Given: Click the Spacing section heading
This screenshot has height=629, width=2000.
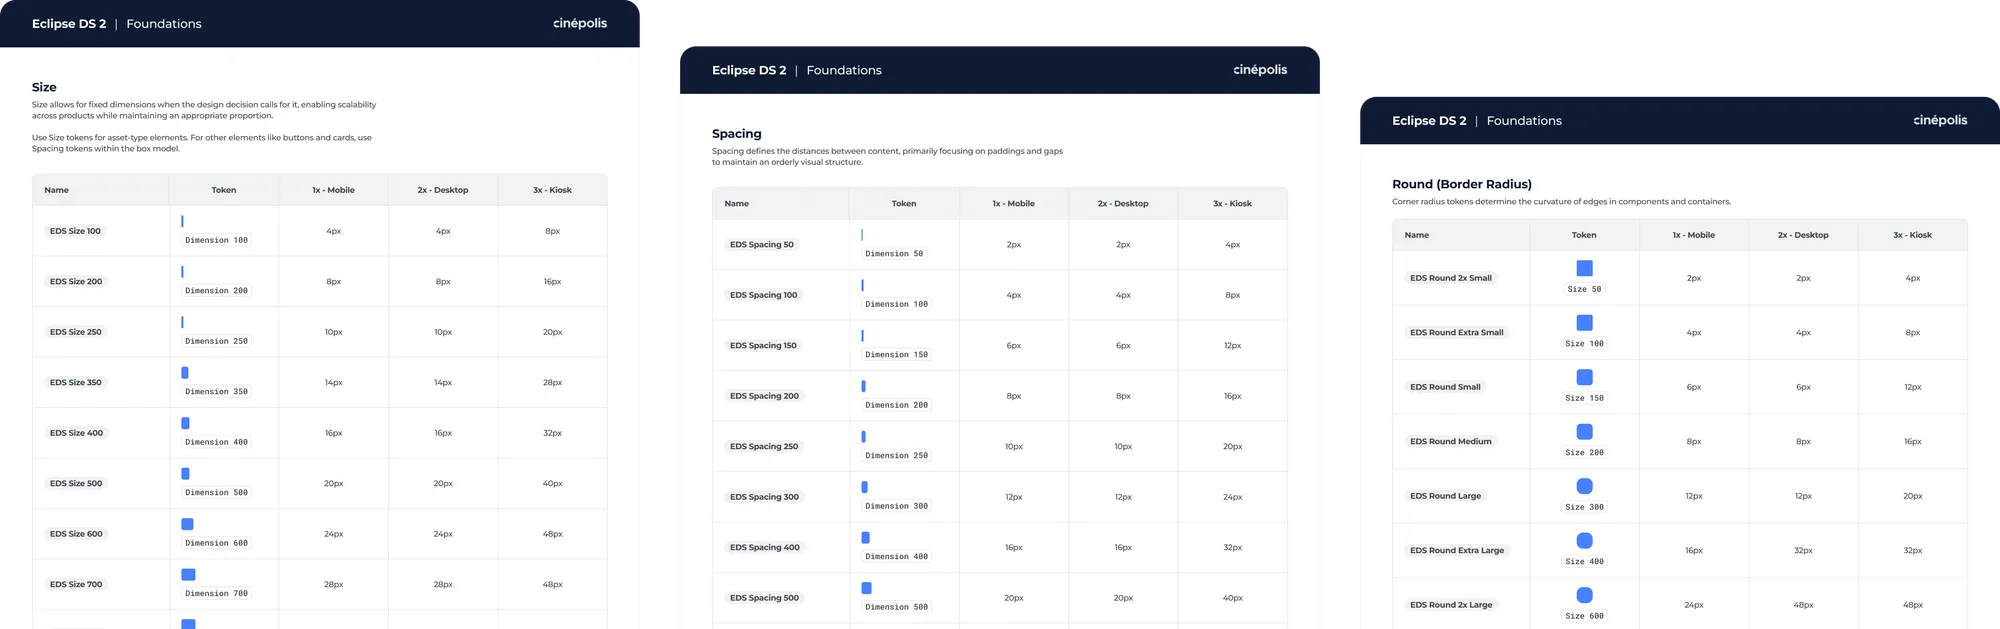Looking at the screenshot, I should coord(737,134).
